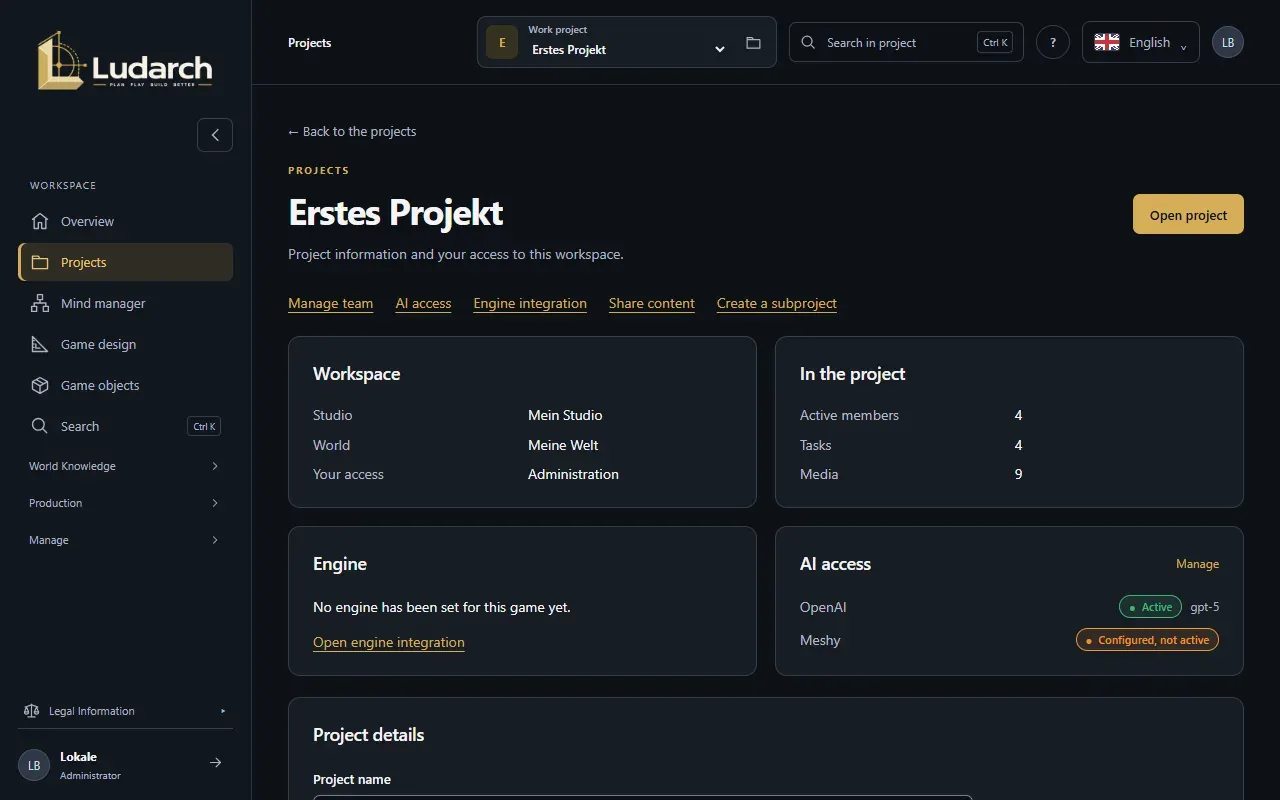Click the Legal Information scales icon

(x=31, y=711)
